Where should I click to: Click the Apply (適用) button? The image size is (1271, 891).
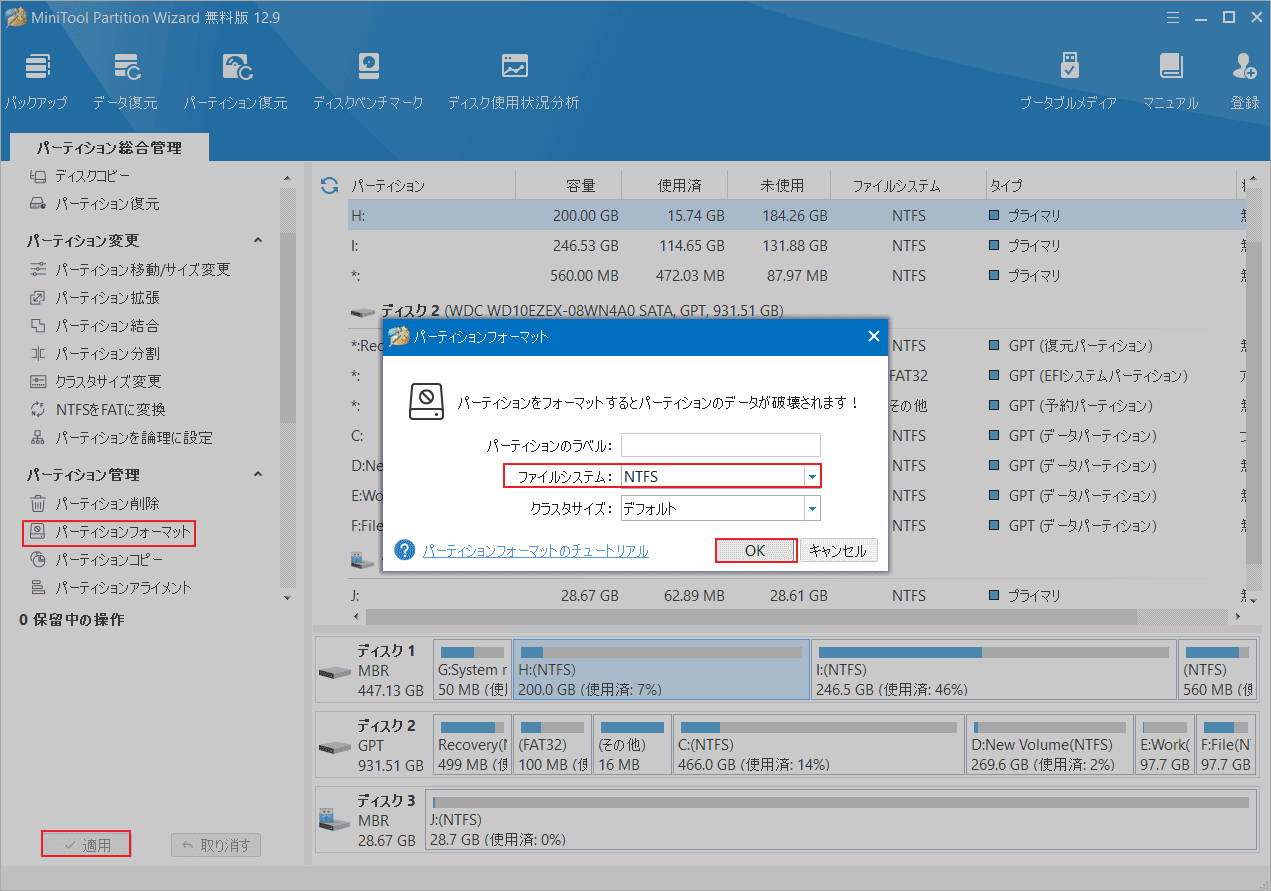86,845
